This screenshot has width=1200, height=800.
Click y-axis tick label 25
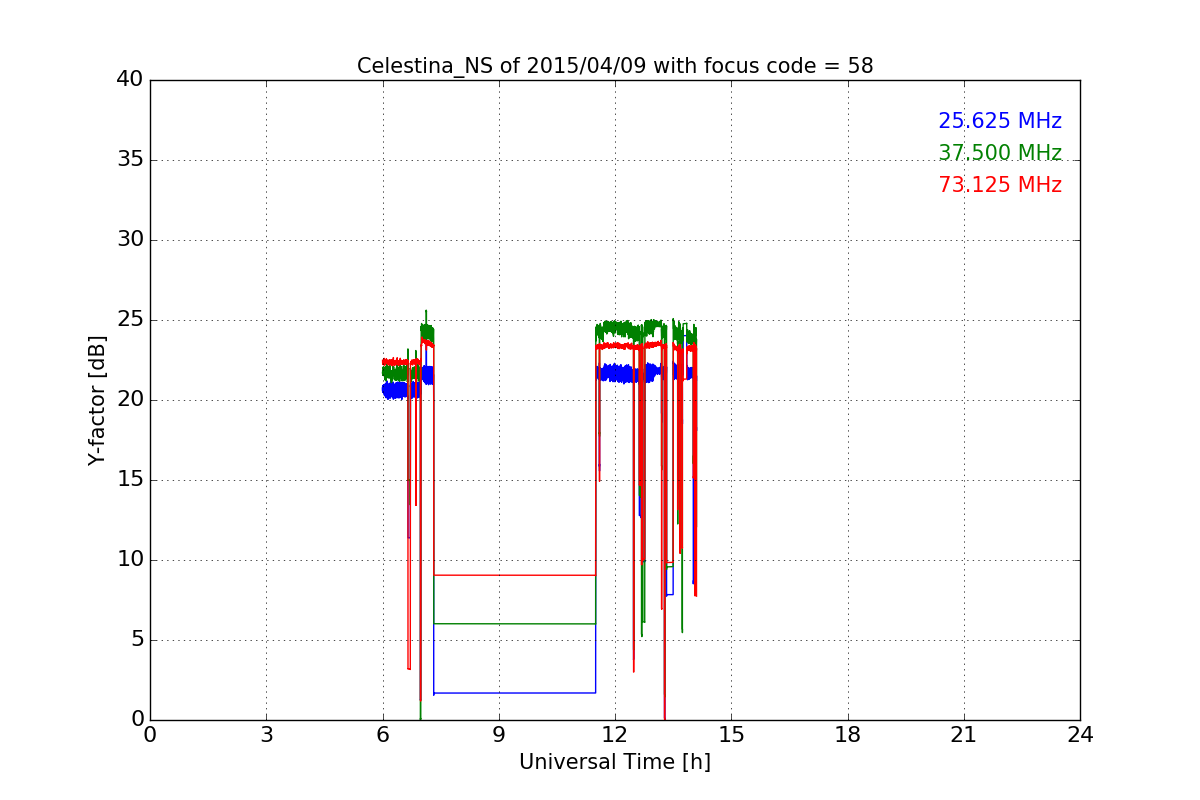(130, 320)
